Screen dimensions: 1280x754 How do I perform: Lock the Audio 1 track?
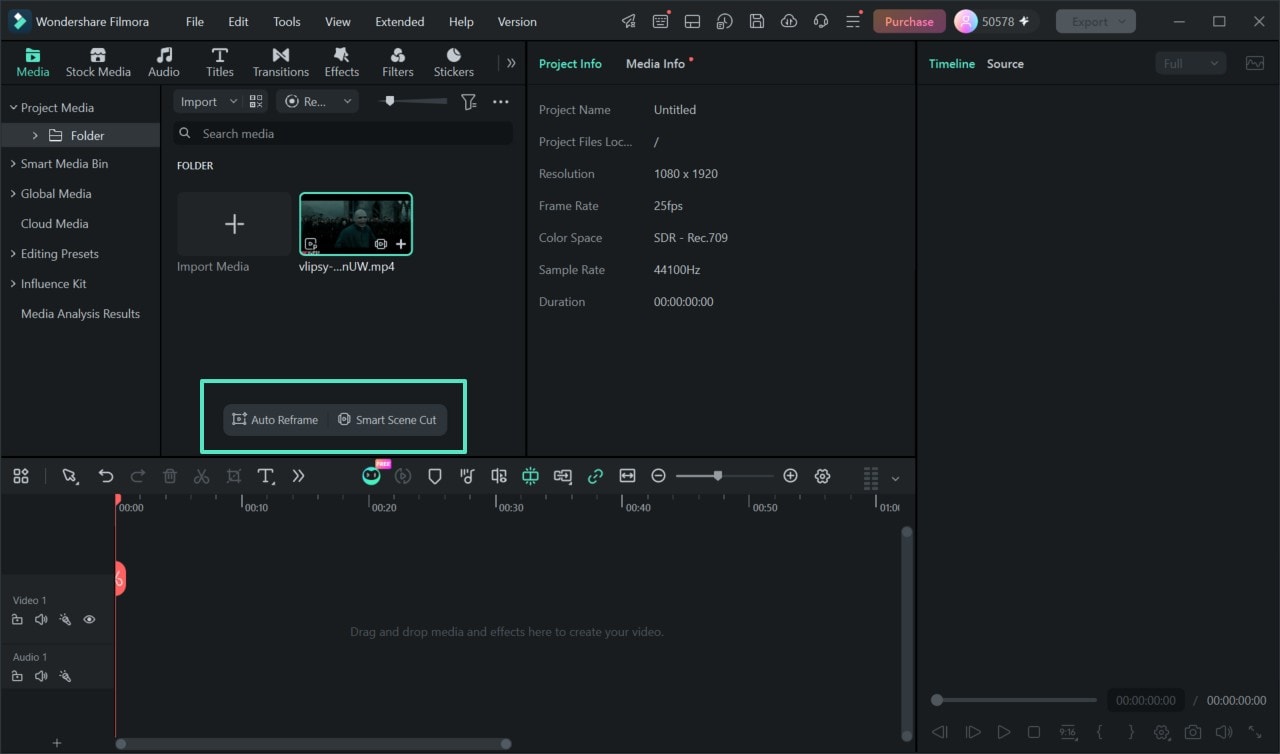pos(17,677)
